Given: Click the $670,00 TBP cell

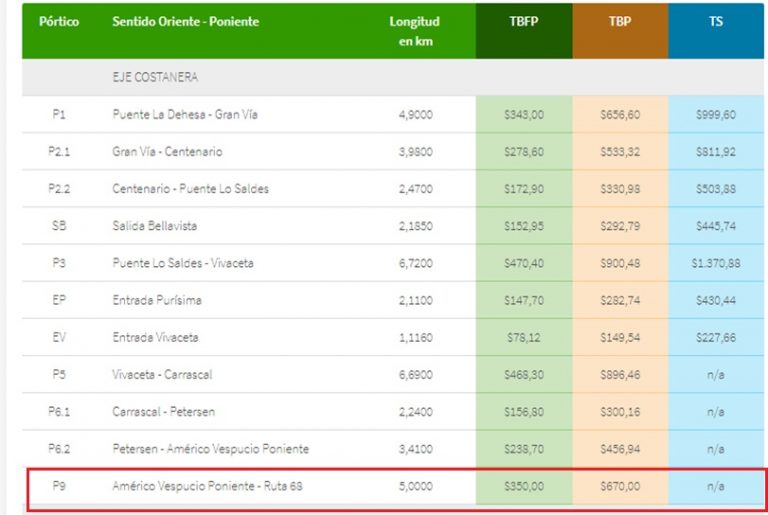Looking at the screenshot, I should [620, 487].
